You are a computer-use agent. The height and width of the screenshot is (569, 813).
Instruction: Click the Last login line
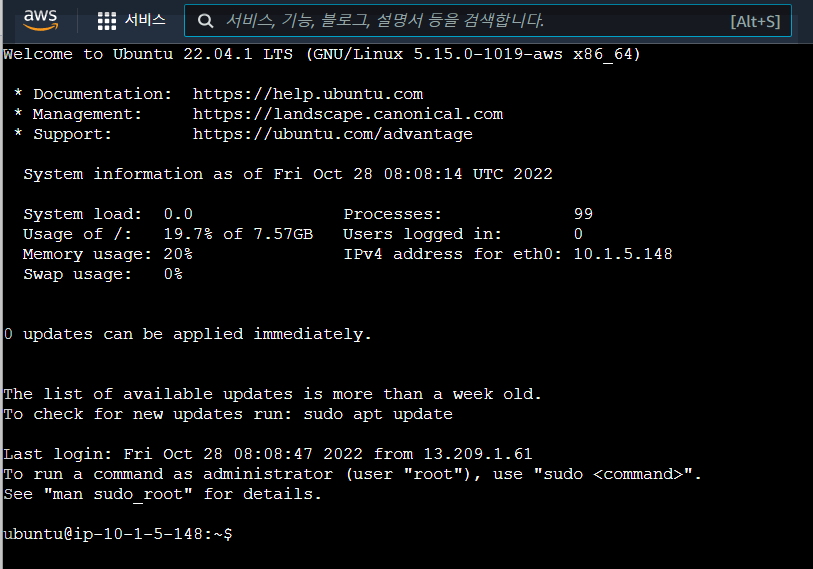pyautogui.click(x=268, y=454)
